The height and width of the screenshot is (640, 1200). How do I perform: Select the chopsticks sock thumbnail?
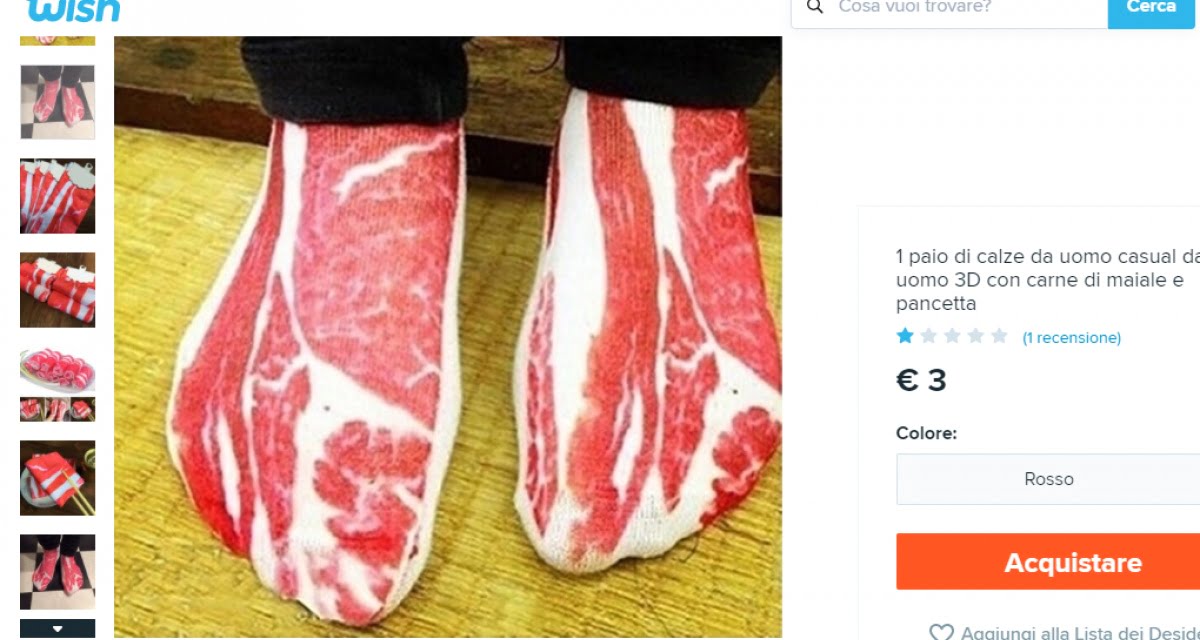coord(58,478)
